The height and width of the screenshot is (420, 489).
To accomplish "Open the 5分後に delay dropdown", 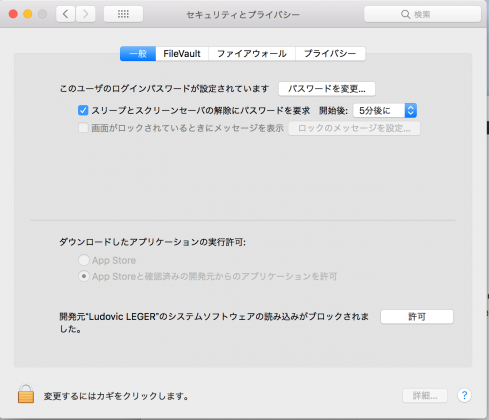I will [385, 111].
